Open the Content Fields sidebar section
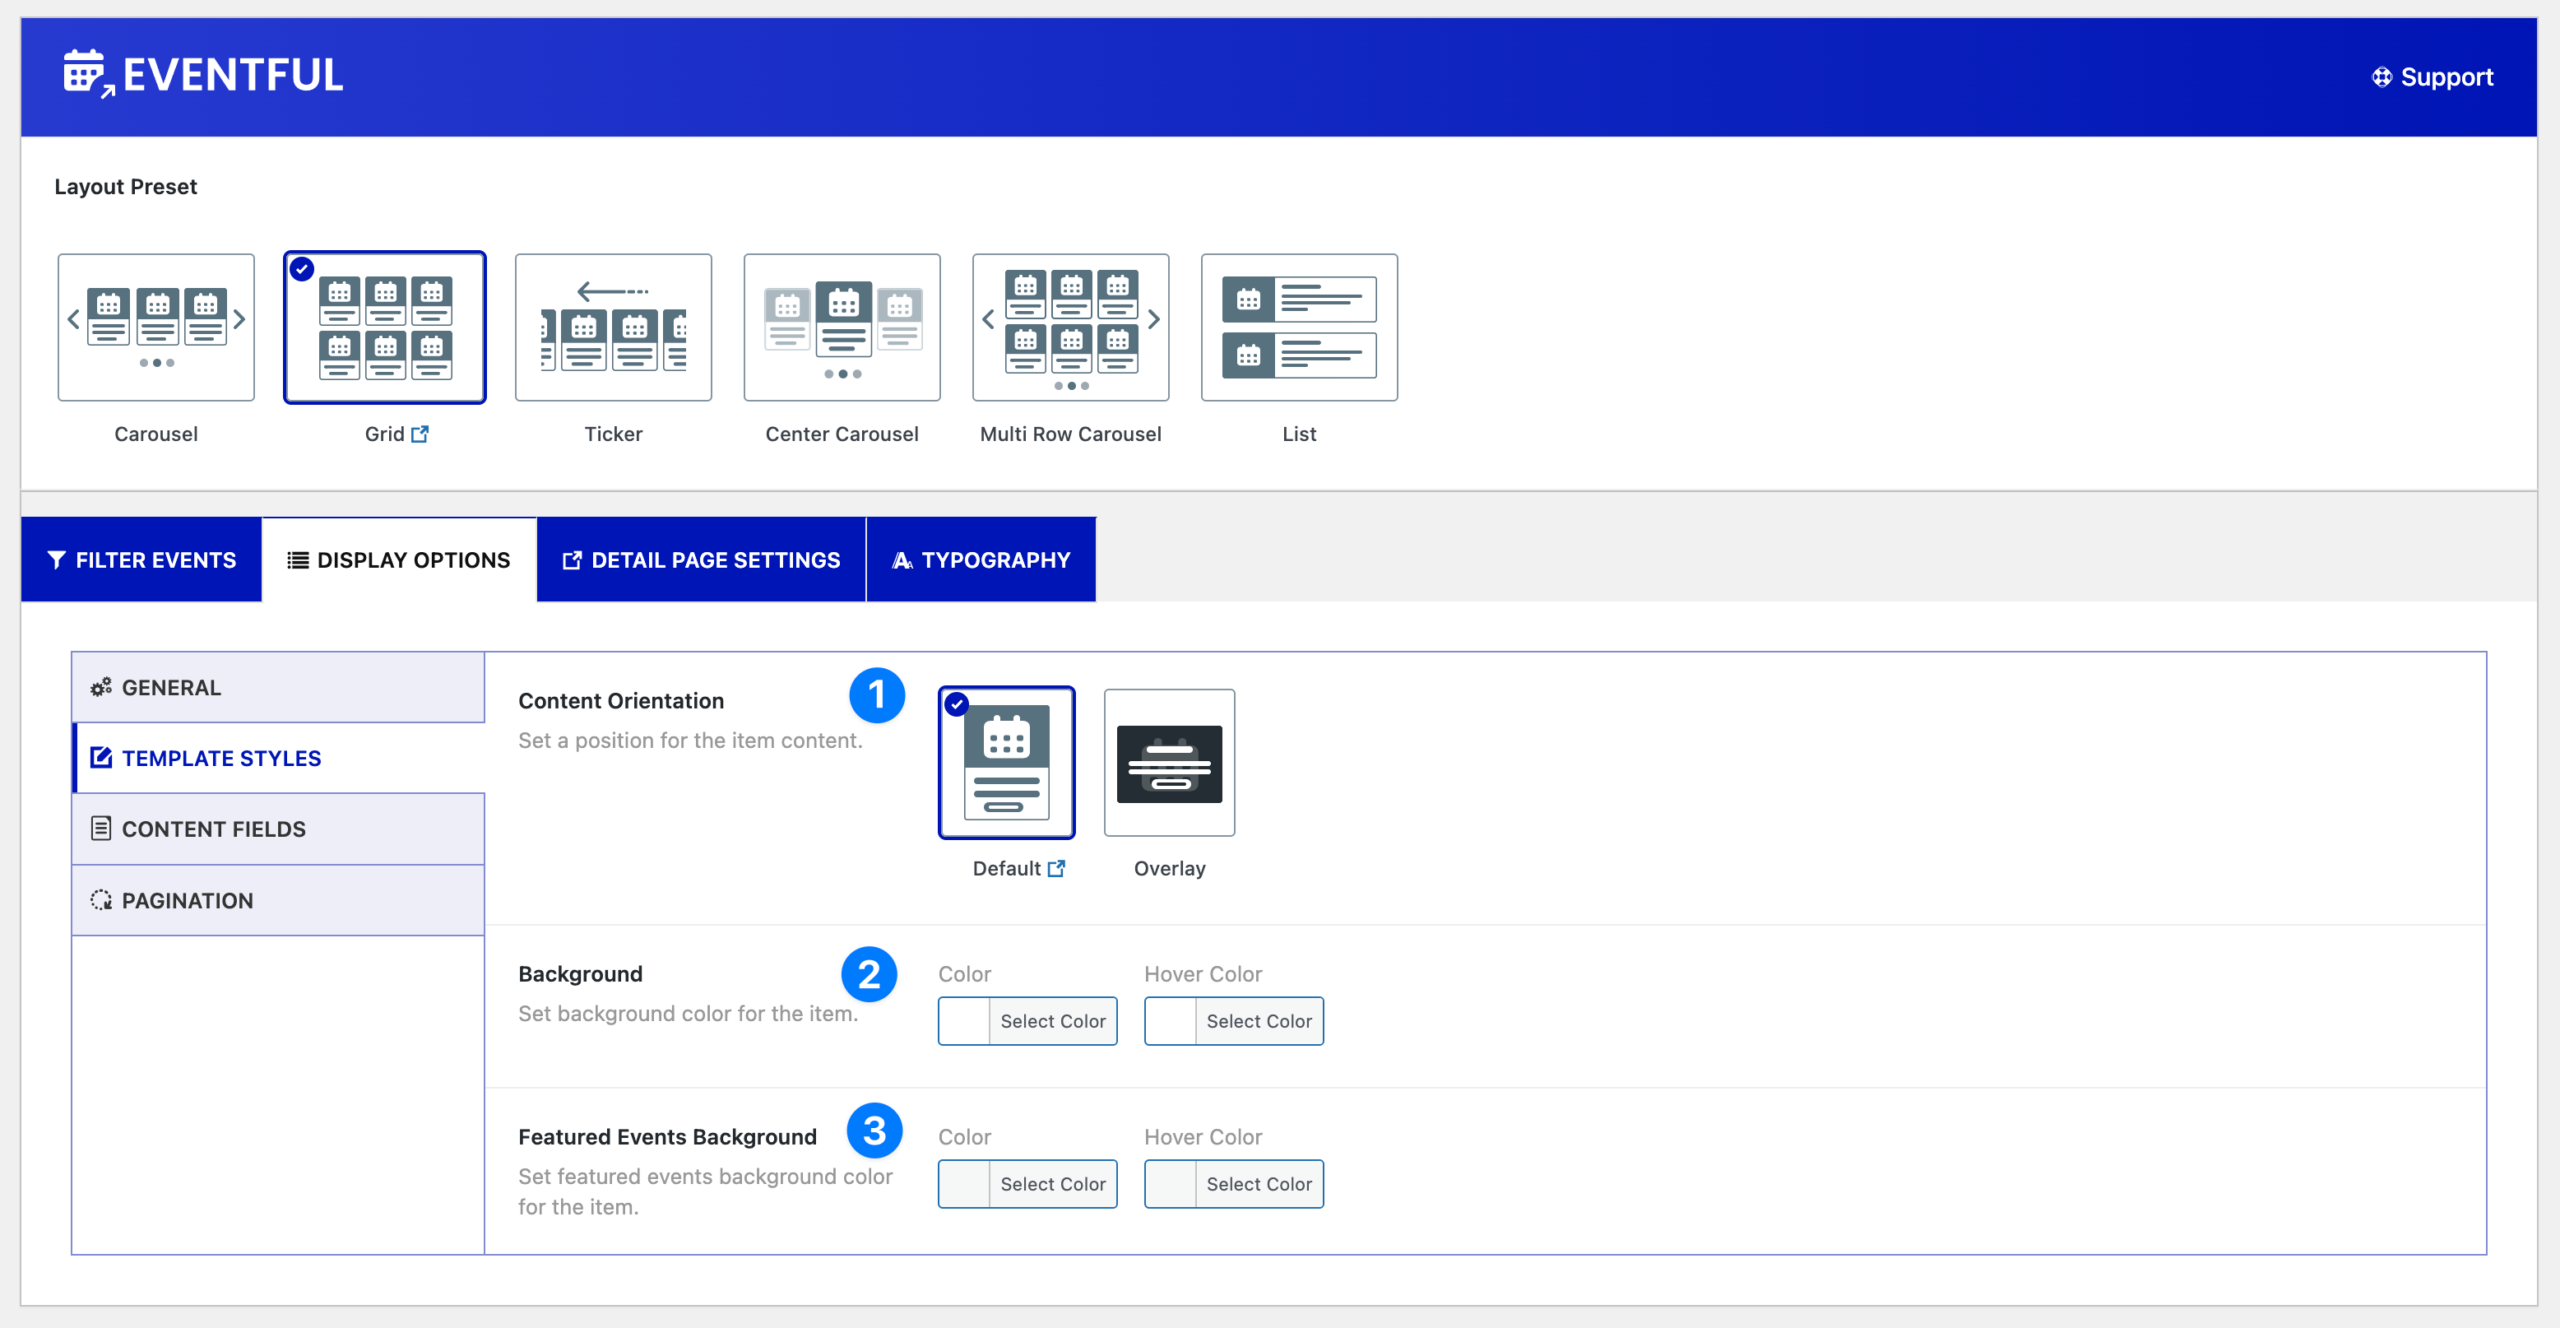The image size is (2560, 1328). (x=278, y=829)
